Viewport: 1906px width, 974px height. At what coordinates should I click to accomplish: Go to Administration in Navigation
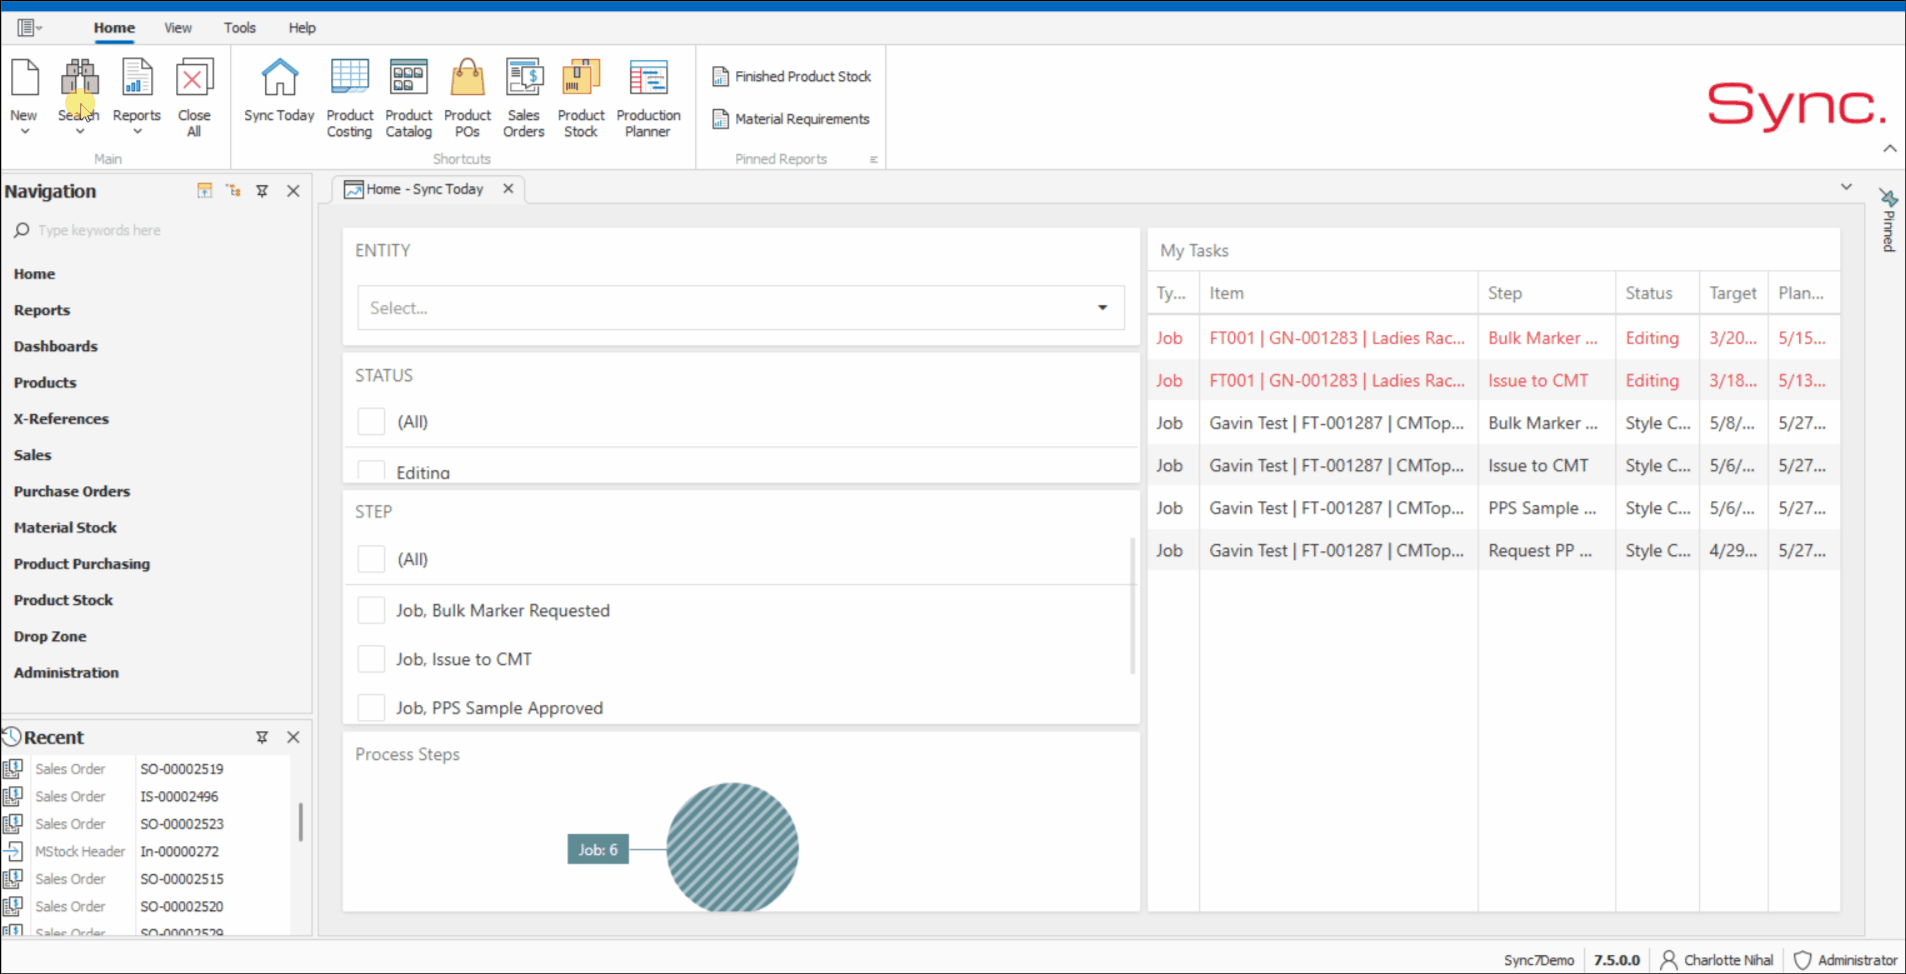66,672
